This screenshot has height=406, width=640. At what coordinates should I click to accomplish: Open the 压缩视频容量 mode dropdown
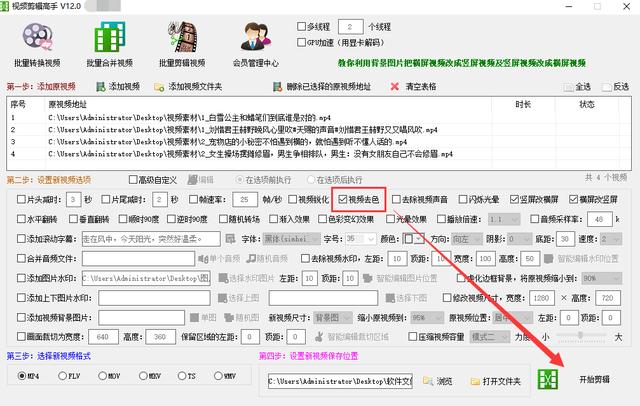pyautogui.click(x=490, y=337)
